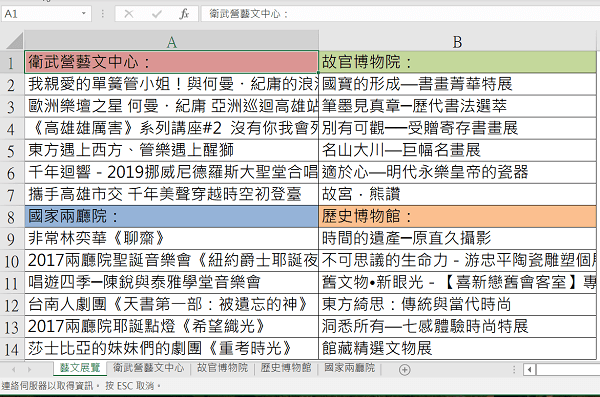Viewport: 600px width, 397px height.
Task: Select row 6 header
Action: [x=12, y=173]
